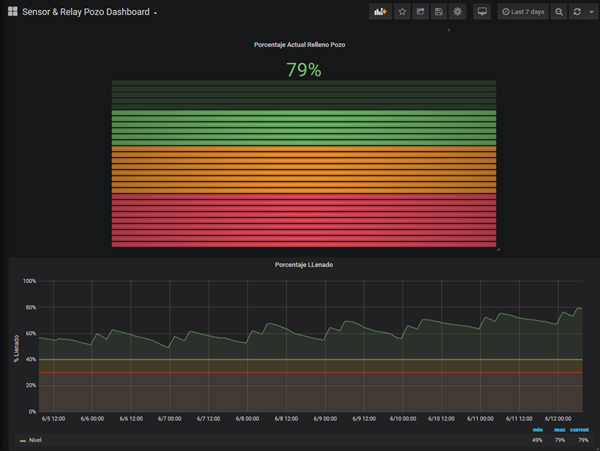Viewport: 600px width, 451px height.
Task: Click the Add panel icon
Action: [x=380, y=12]
